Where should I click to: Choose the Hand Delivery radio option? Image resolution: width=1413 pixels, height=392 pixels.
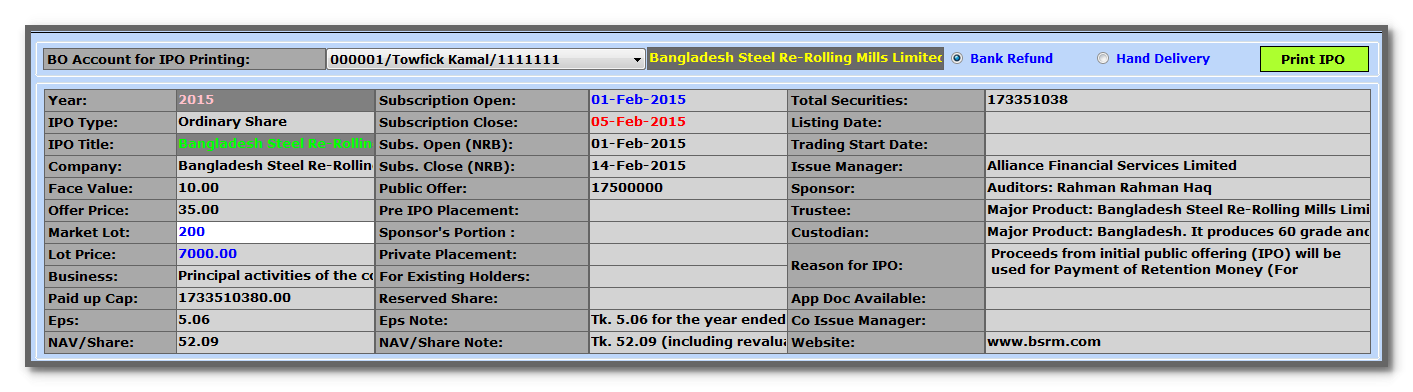[x=1154, y=59]
